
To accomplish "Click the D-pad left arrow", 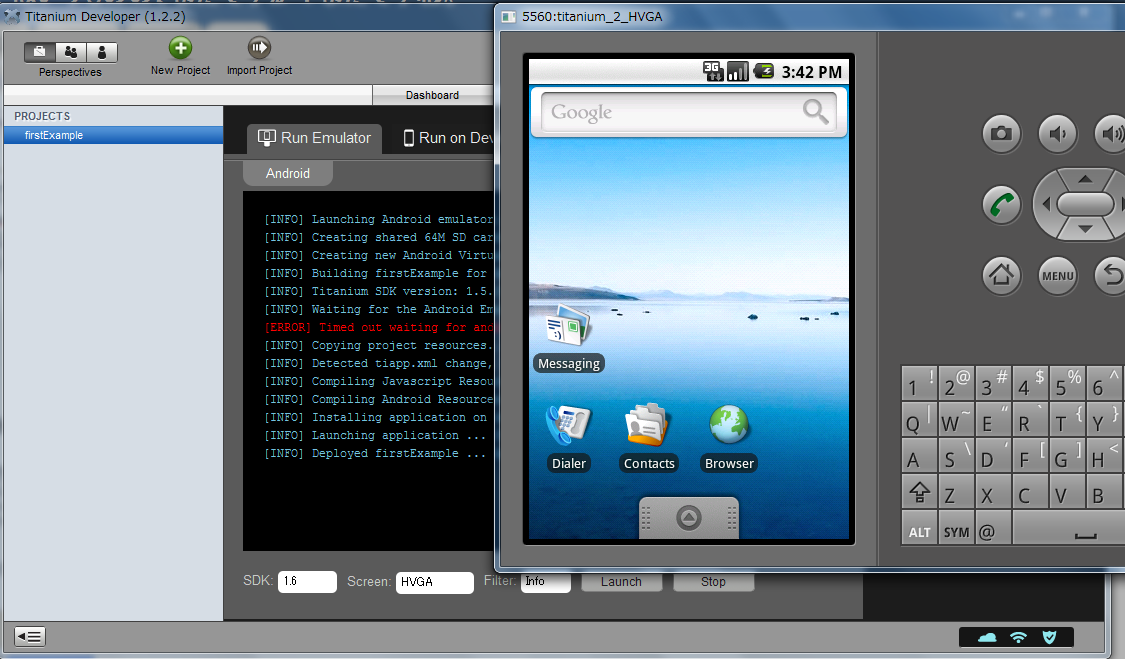I will point(1045,205).
